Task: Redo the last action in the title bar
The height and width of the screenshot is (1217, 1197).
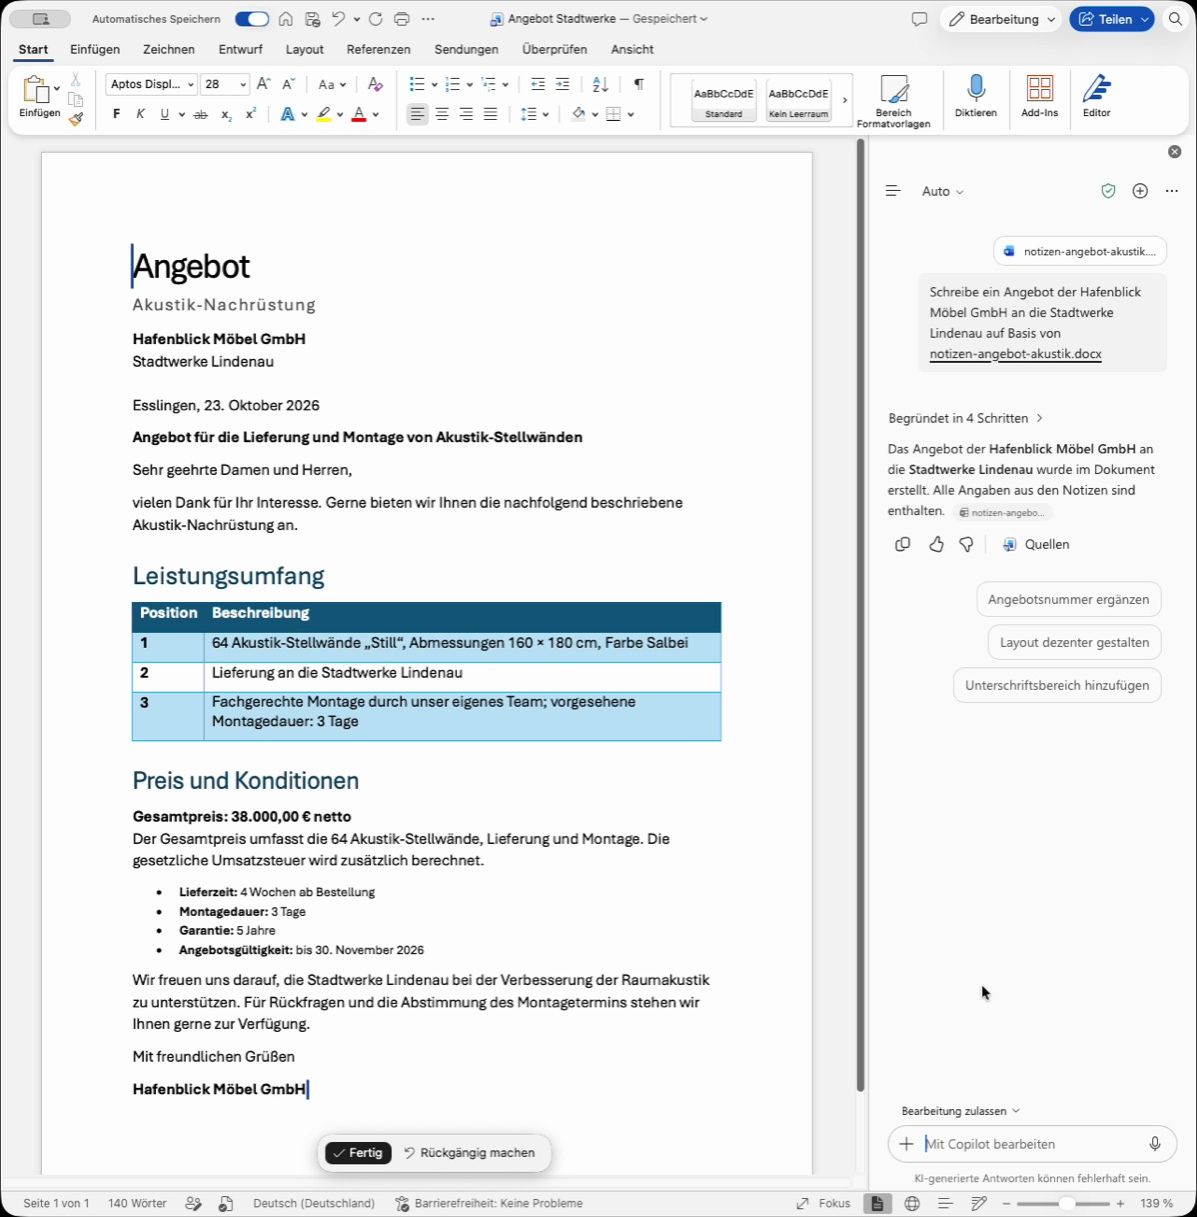Action: (x=375, y=19)
